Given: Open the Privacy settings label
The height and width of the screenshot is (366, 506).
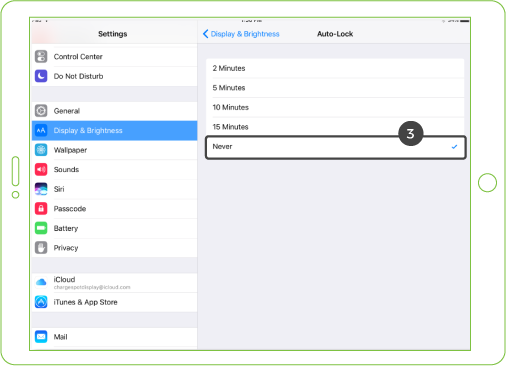Looking at the screenshot, I should click(66, 248).
